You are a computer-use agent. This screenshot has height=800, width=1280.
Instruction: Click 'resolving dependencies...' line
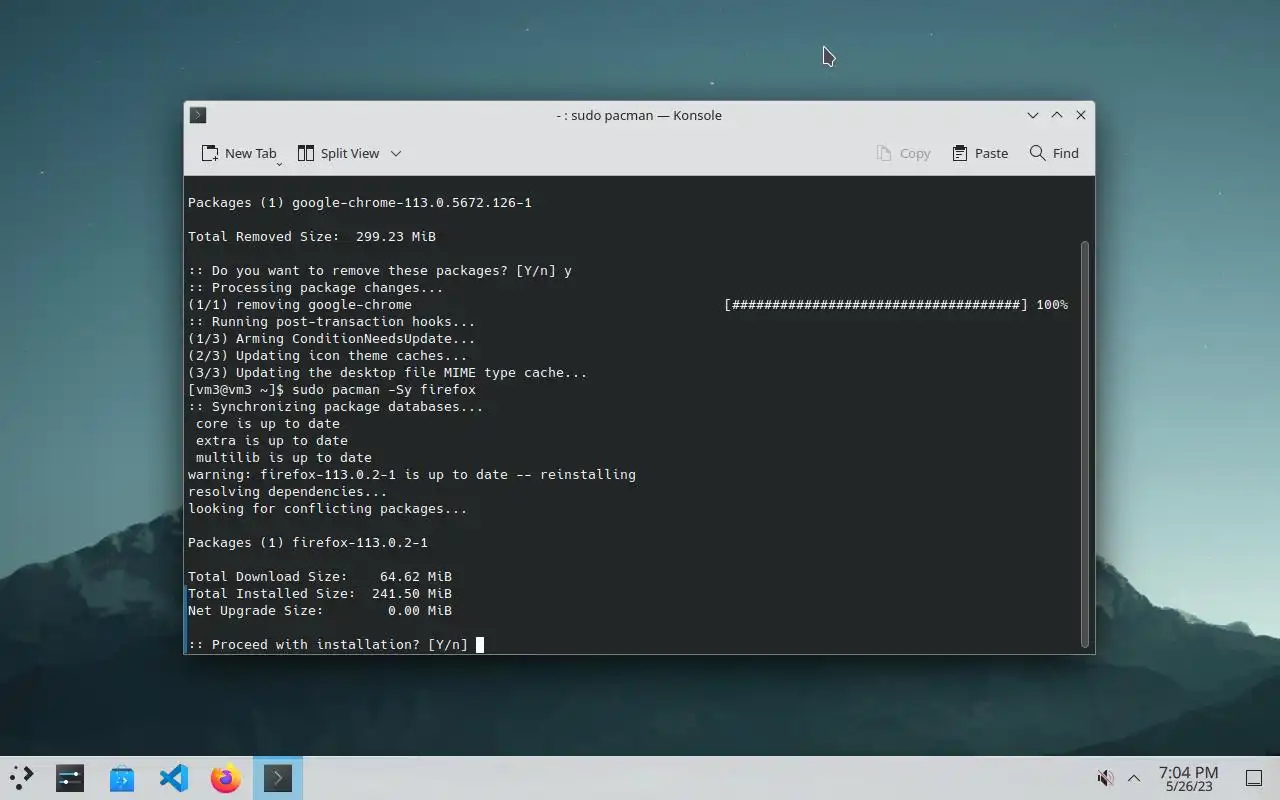pyautogui.click(x=288, y=491)
